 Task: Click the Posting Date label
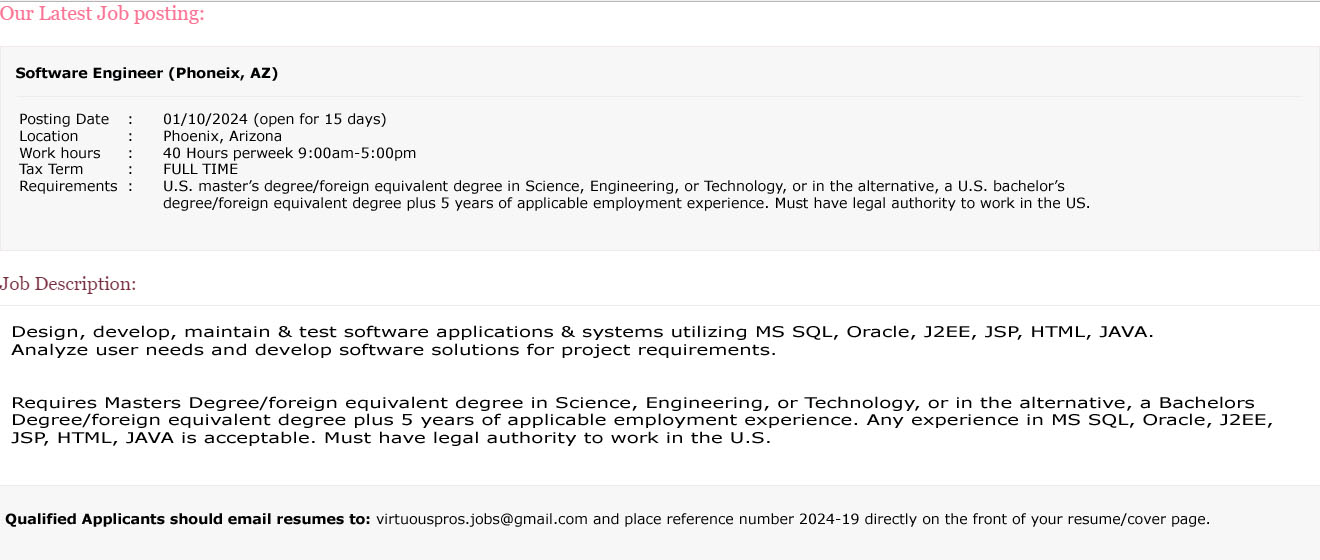(65, 119)
